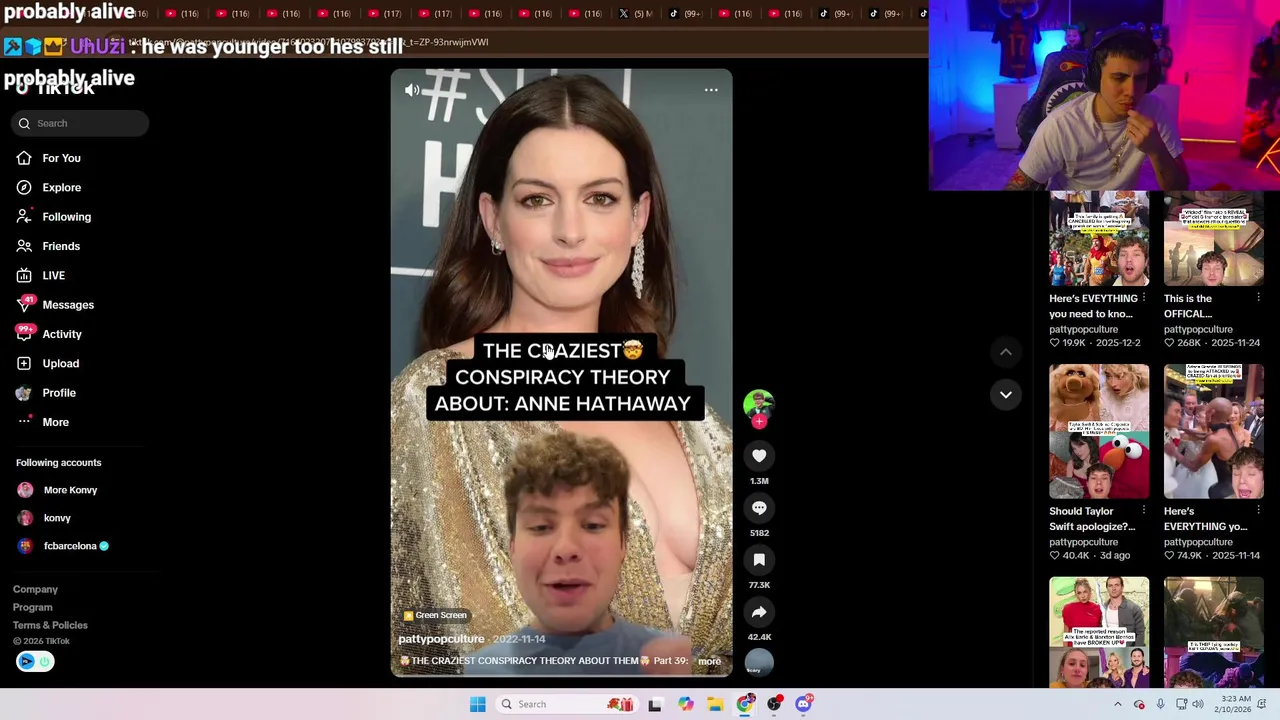Expand the More sidebar menu

(55, 422)
